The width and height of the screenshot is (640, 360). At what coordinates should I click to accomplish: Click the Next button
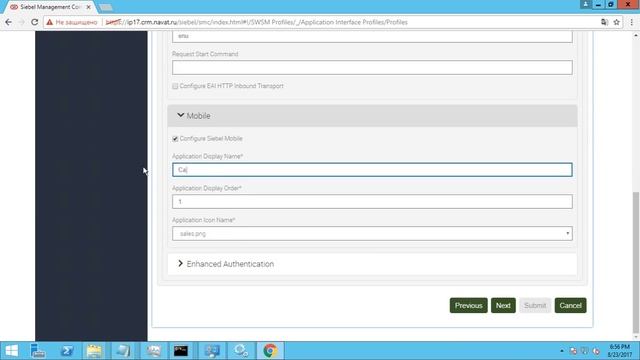(503, 305)
